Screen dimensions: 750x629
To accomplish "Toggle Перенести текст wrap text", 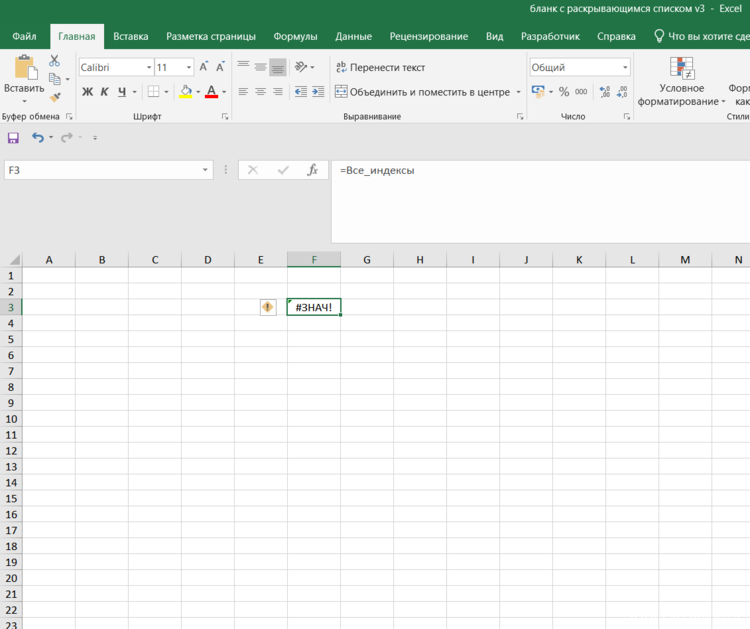I will 380,67.
